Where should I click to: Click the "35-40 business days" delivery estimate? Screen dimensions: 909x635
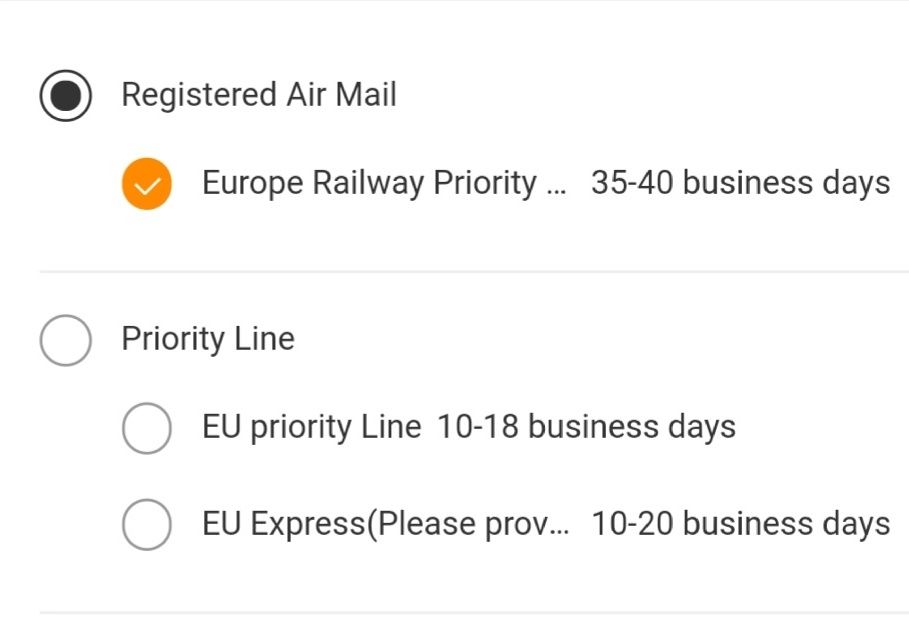coord(740,183)
